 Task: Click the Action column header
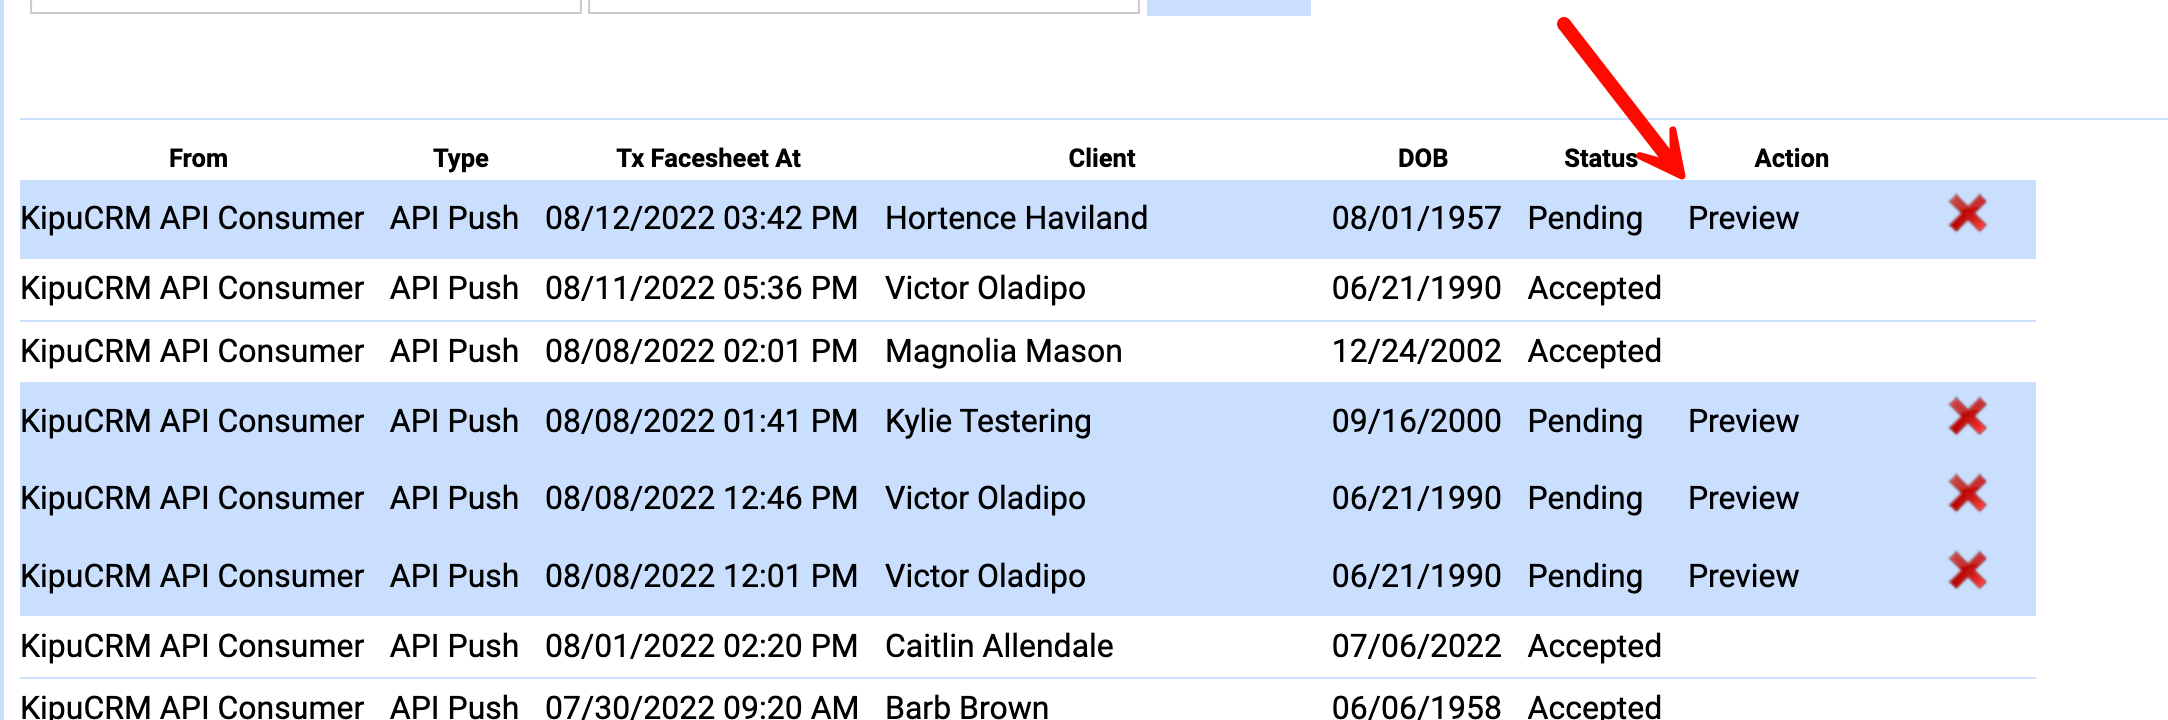pyautogui.click(x=1791, y=158)
